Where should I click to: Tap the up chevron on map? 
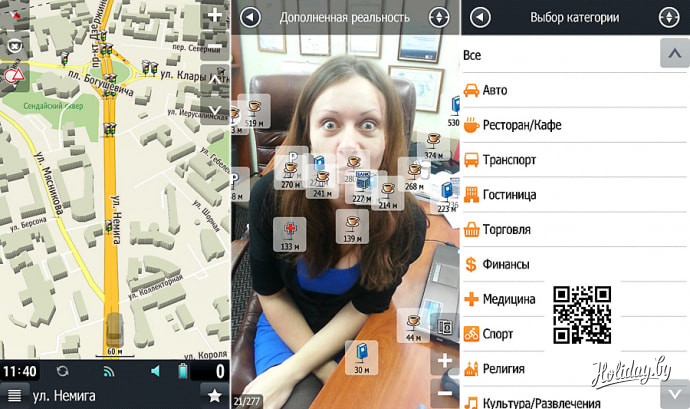click(x=214, y=76)
